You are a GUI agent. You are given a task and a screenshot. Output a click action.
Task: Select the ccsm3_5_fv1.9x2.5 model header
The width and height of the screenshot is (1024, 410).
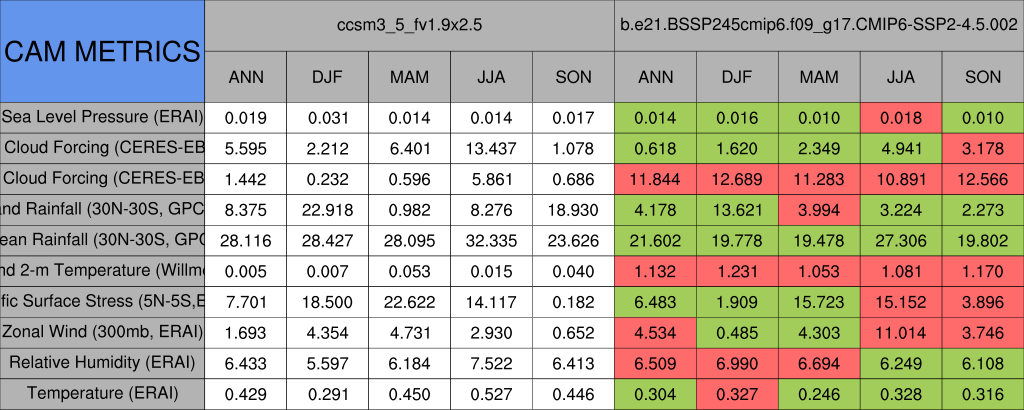[x=410, y=24]
